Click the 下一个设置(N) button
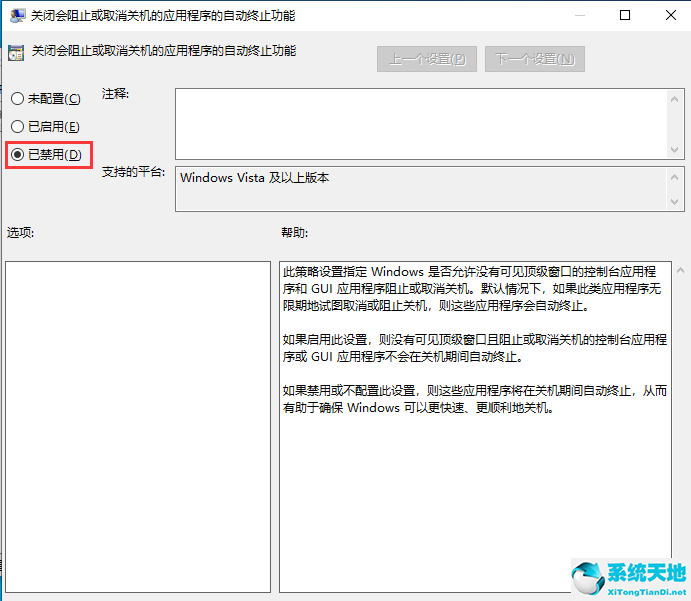691x601 pixels. tap(535, 59)
